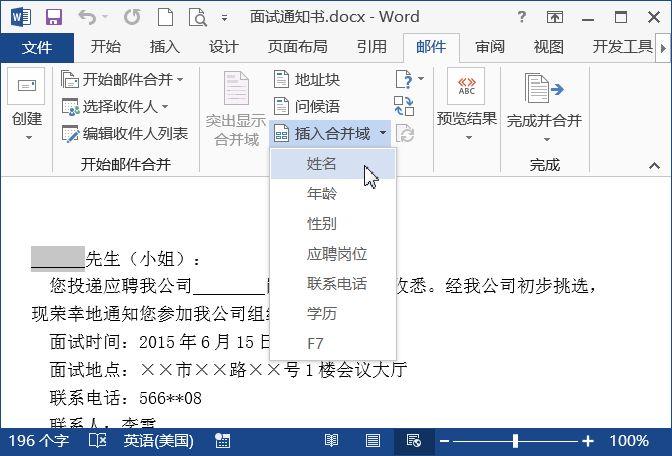Click the proofing errors book icon
The height and width of the screenshot is (456, 672).
point(98,441)
